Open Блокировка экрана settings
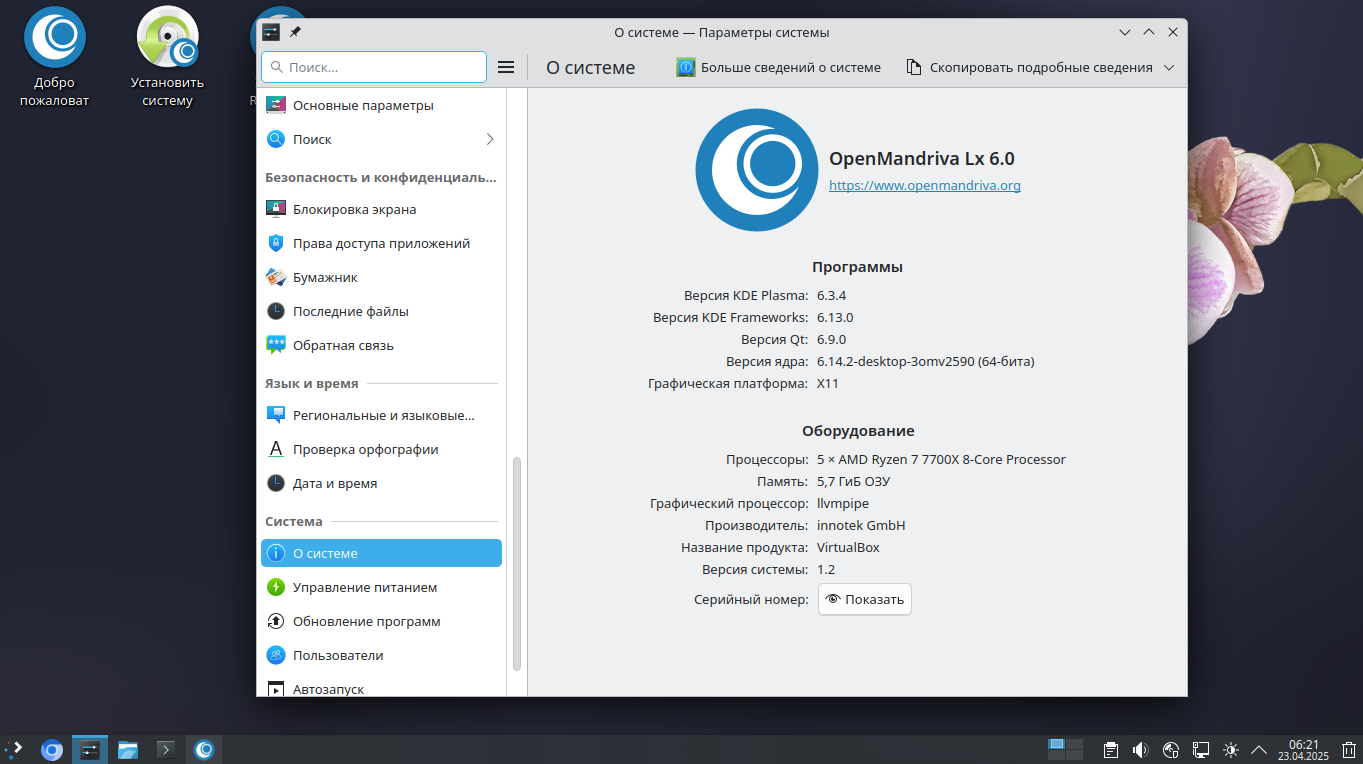Screen dimensions: 1363x764 381,209
